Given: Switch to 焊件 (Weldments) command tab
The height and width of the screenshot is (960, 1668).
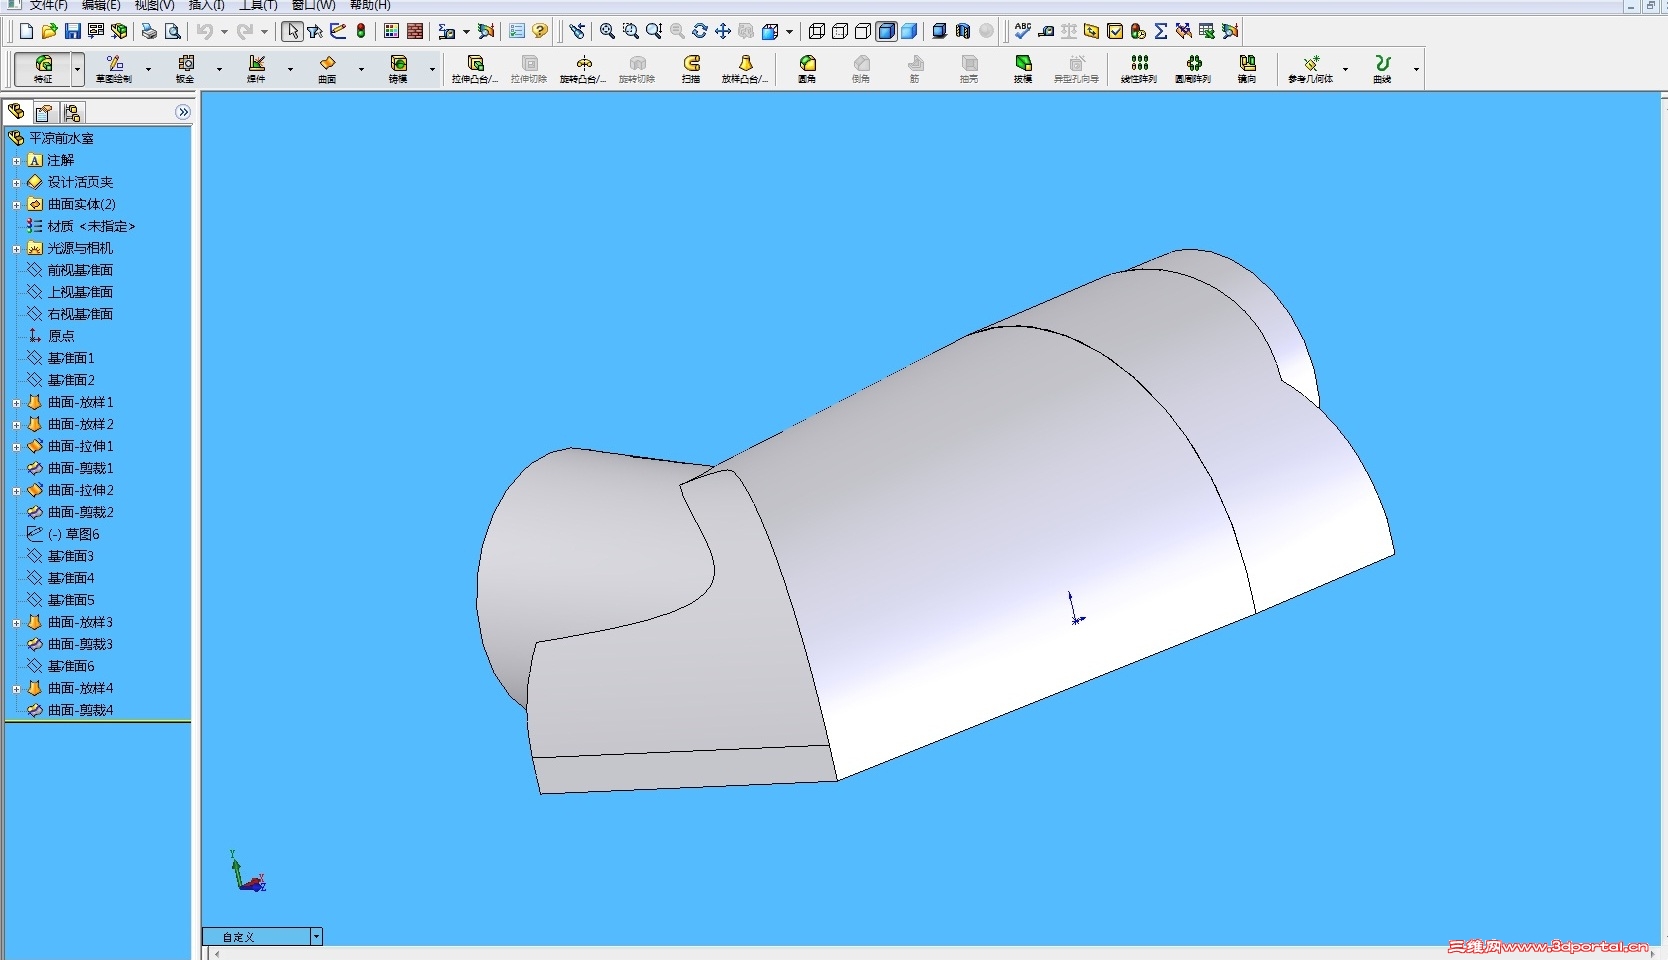Looking at the screenshot, I should coord(256,69).
